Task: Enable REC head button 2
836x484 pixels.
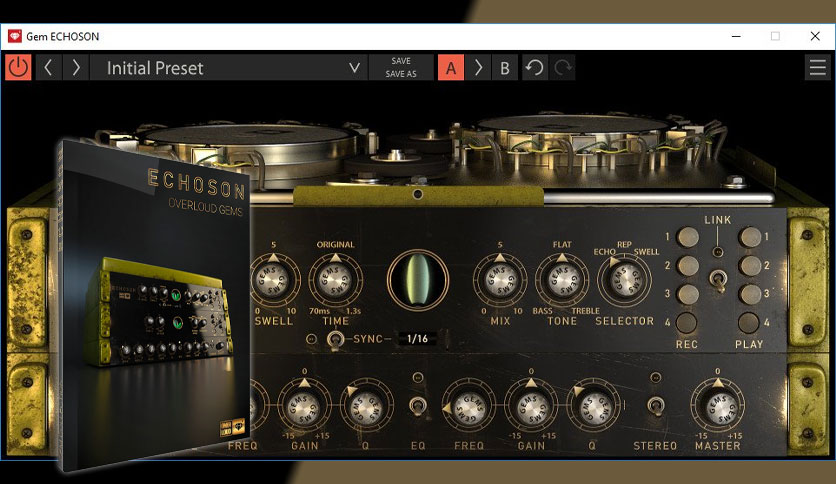Action: click(687, 265)
